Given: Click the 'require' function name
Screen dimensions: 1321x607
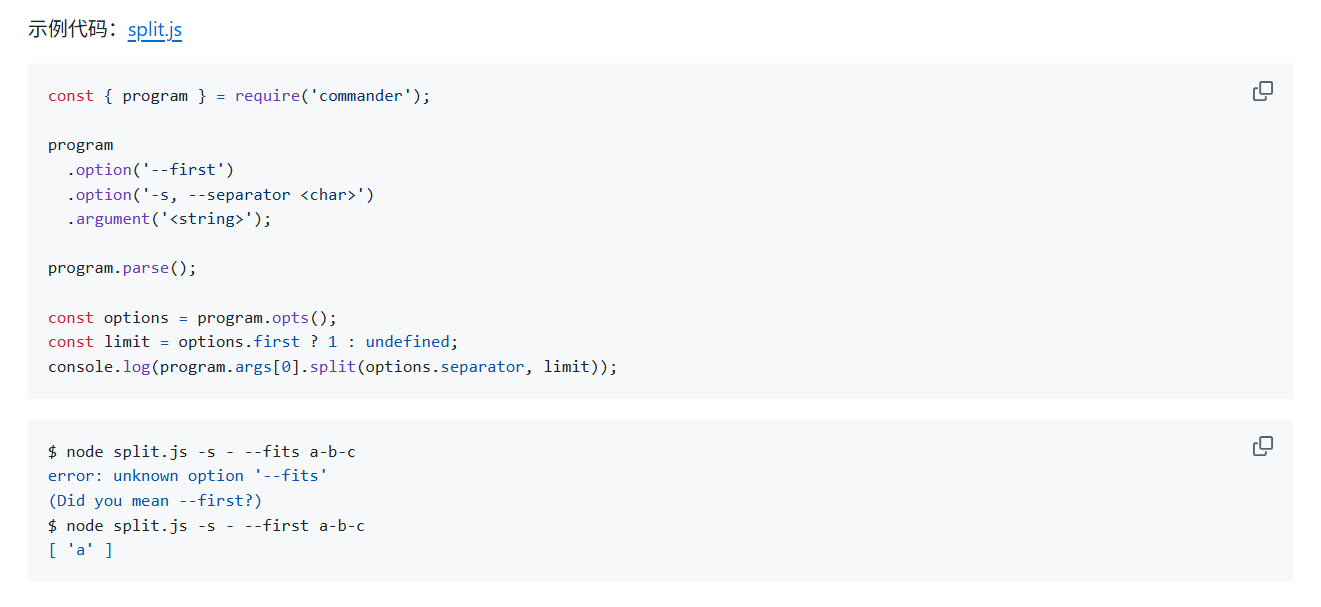Looking at the screenshot, I should 267,96.
